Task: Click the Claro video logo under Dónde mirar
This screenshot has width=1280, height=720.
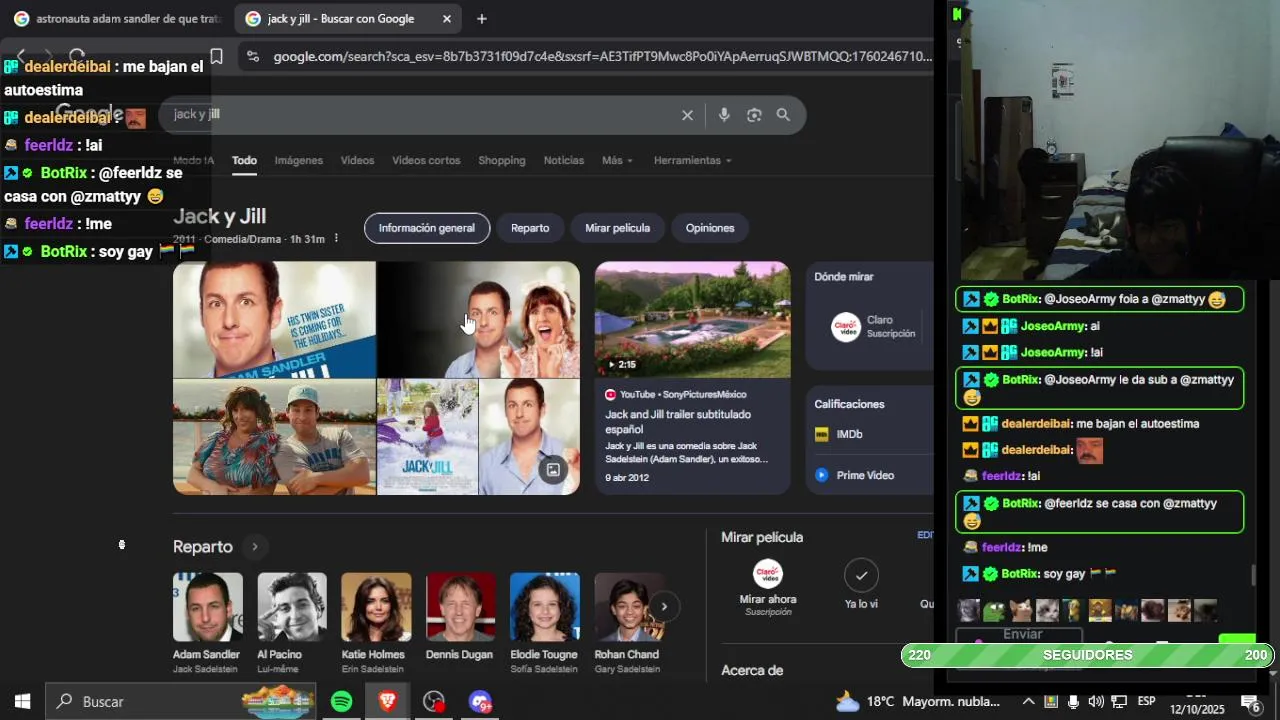Action: [846, 327]
